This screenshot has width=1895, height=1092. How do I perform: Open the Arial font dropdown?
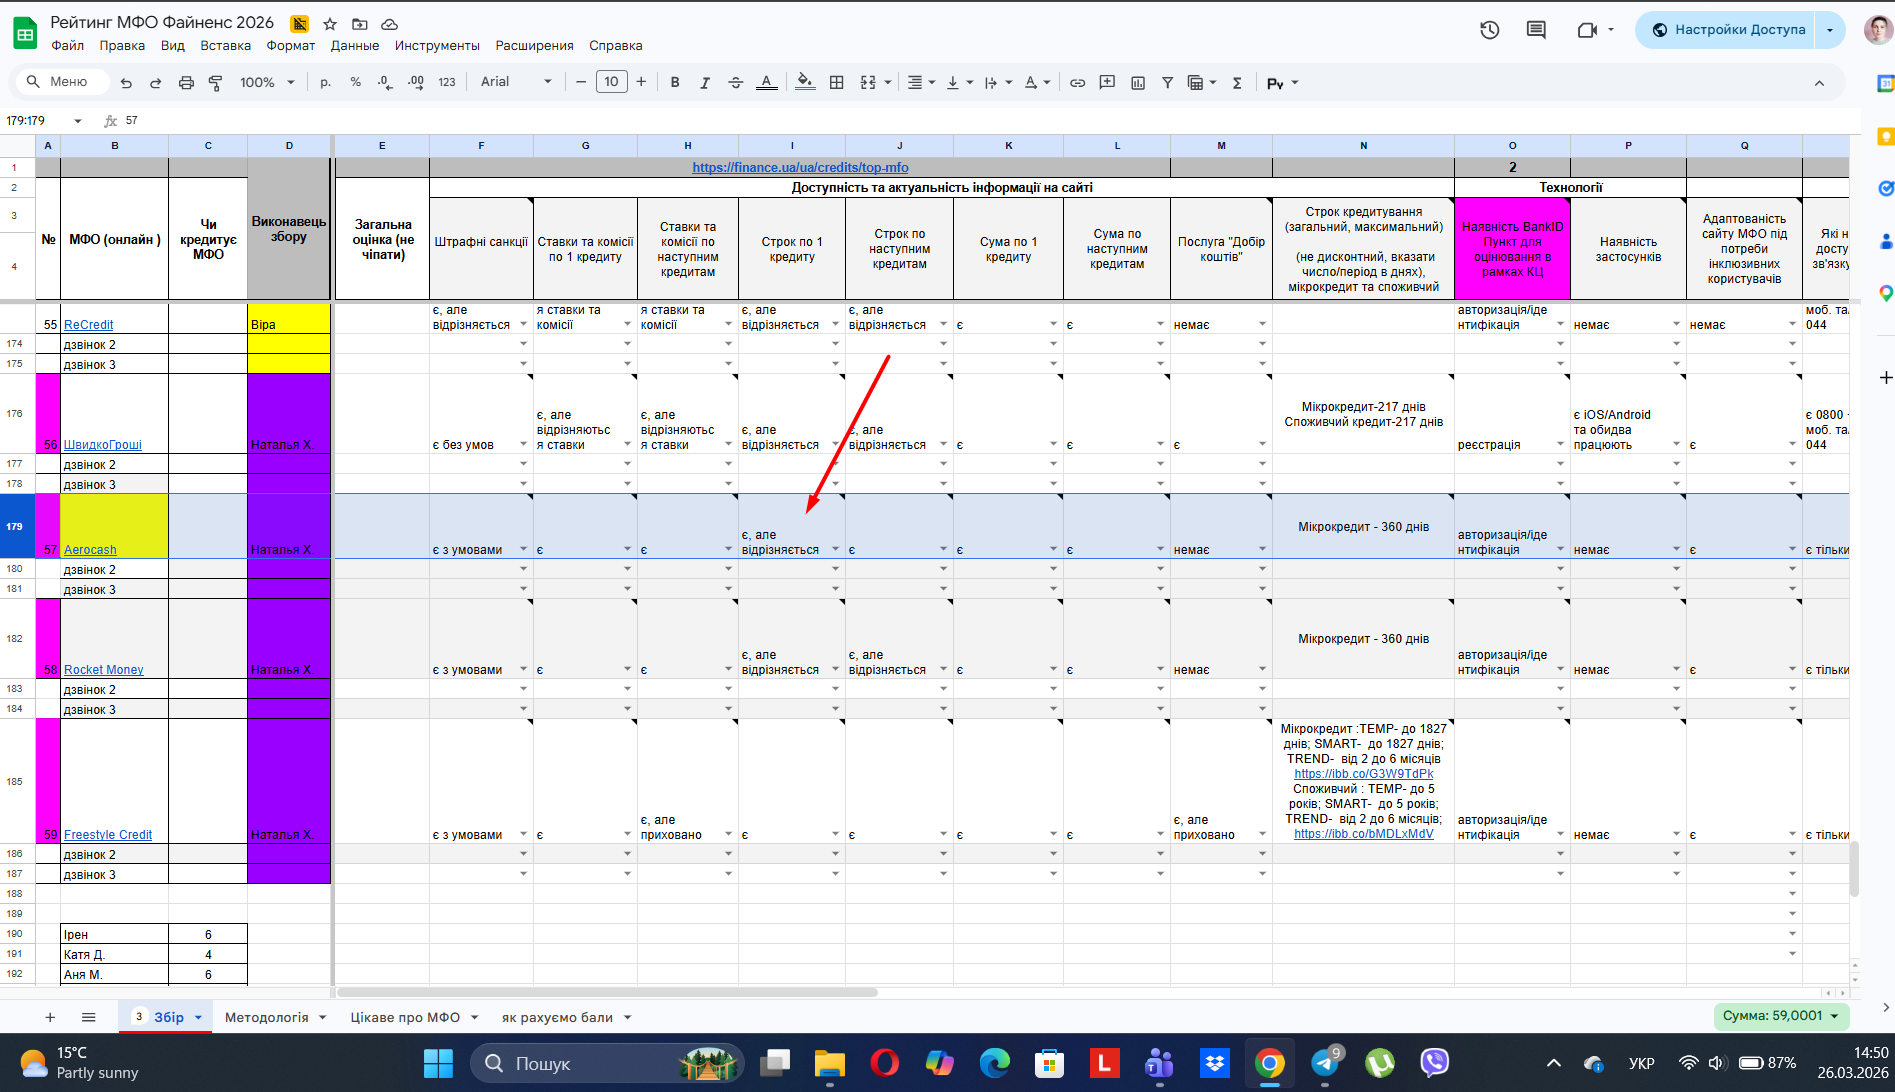[516, 82]
